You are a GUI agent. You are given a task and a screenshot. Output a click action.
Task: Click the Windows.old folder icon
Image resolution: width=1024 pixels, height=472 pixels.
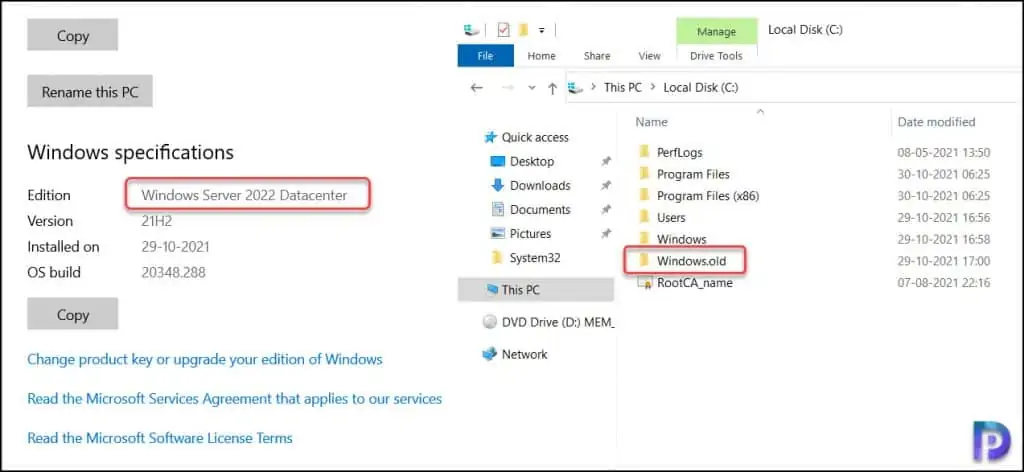coord(645,261)
